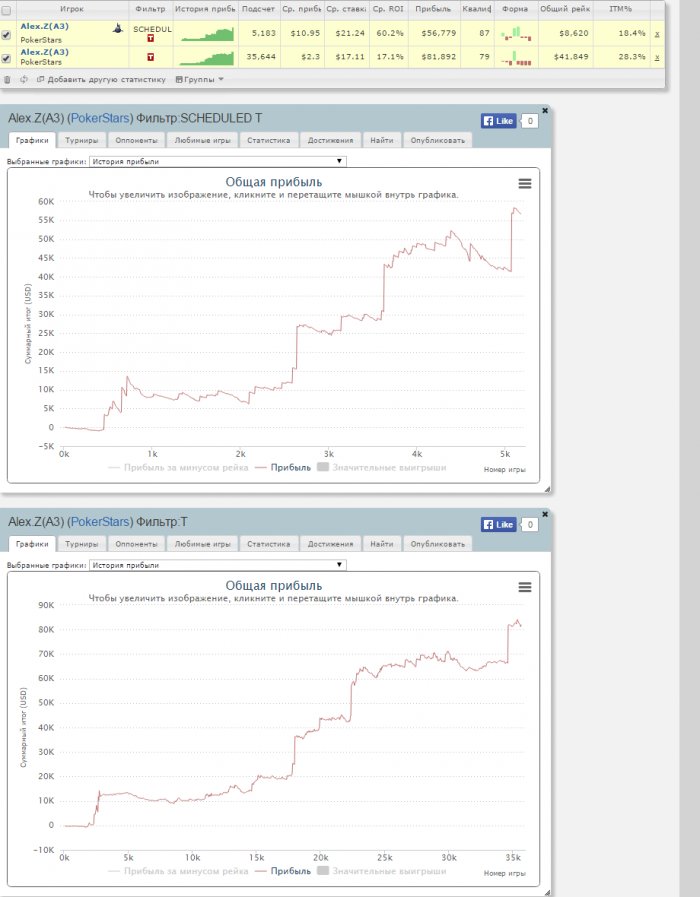The width and height of the screenshot is (700, 897).
Task: Click Facebook Like in Фильтр:T panel
Action: click(499, 524)
